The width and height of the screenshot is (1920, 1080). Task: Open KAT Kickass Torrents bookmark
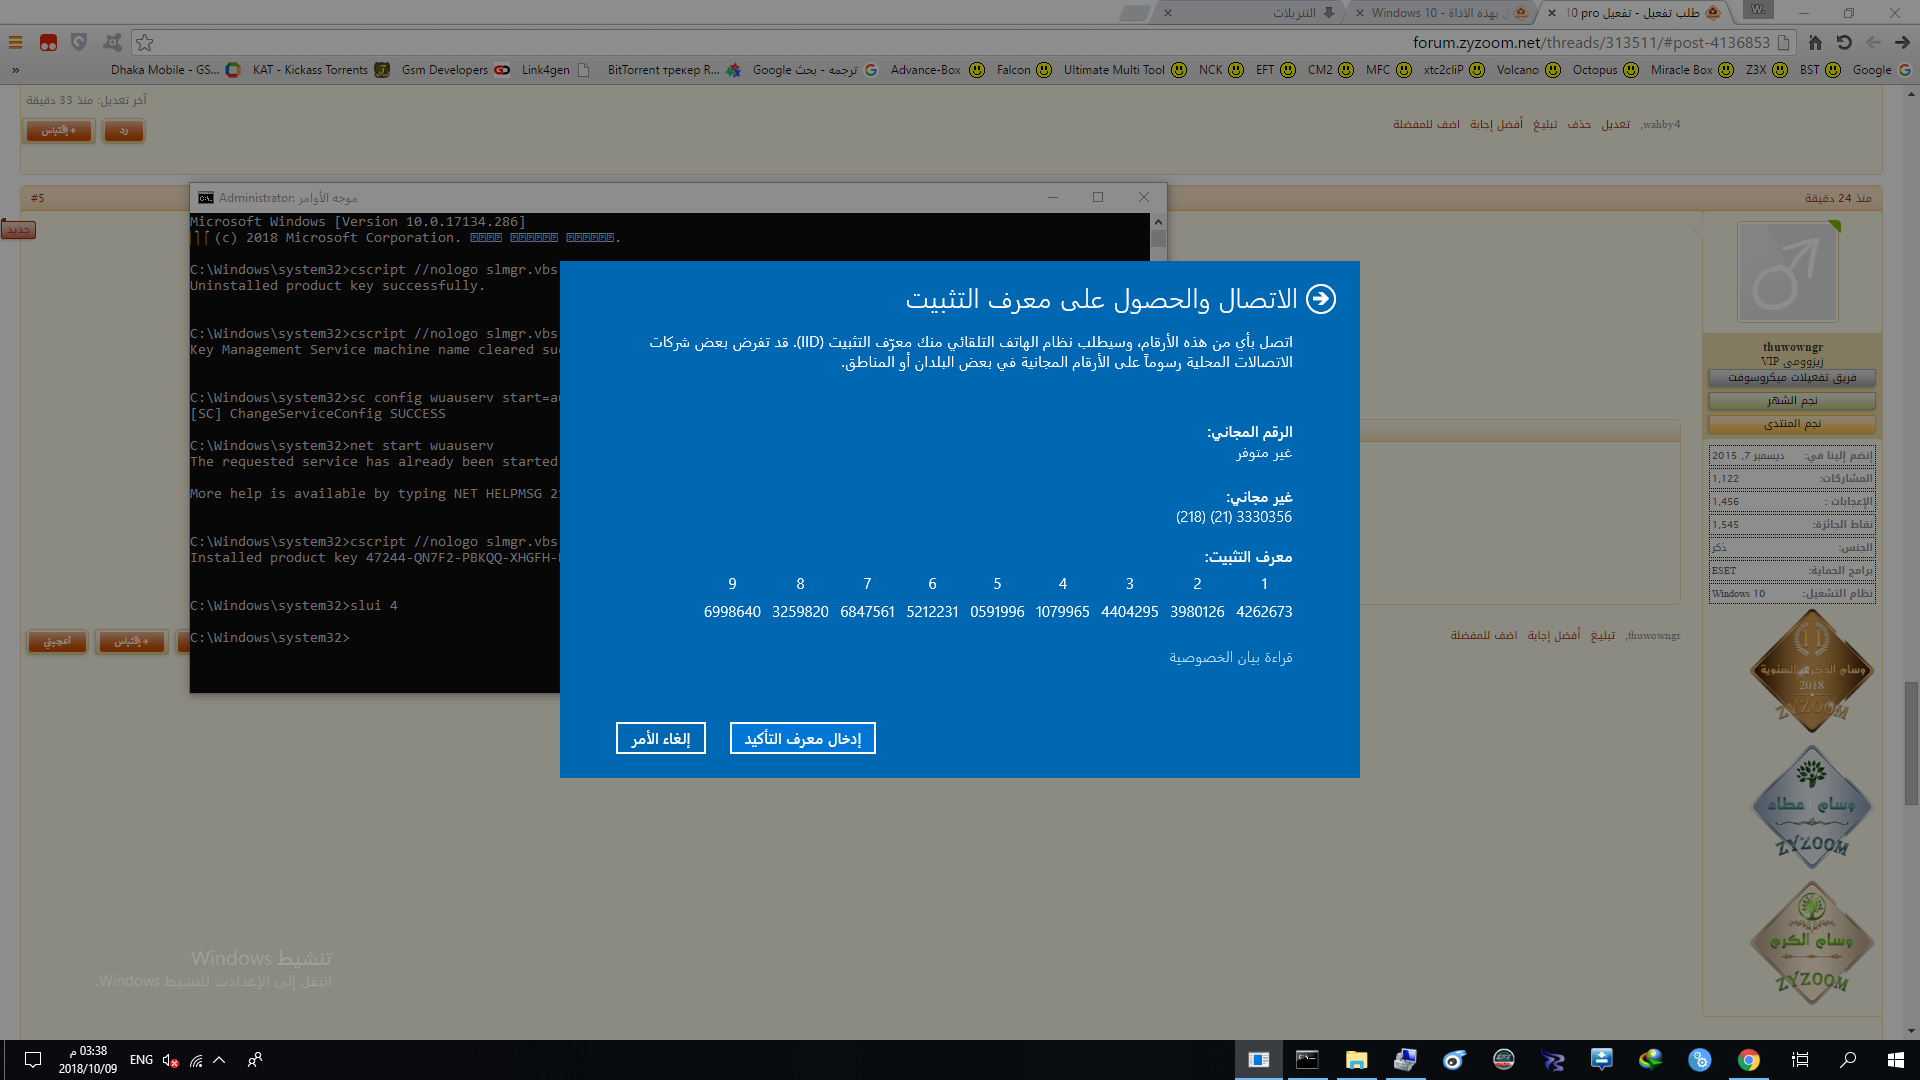tap(321, 70)
